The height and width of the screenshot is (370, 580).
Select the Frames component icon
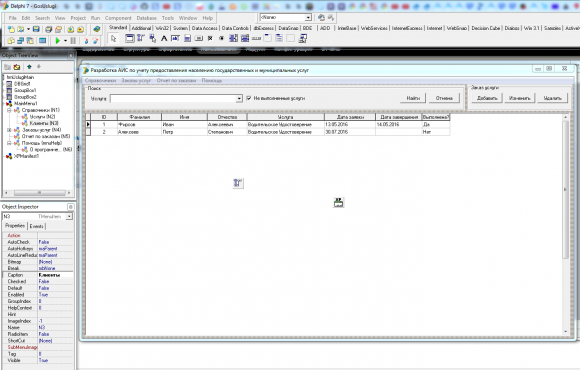130,38
